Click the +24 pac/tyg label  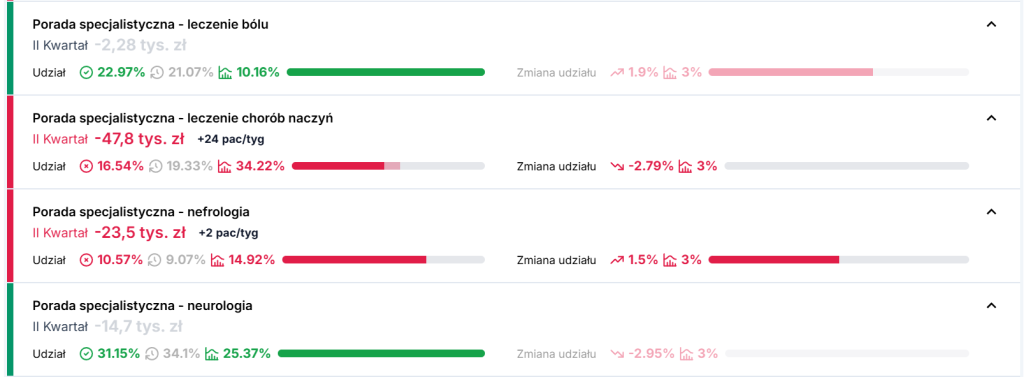point(231,139)
